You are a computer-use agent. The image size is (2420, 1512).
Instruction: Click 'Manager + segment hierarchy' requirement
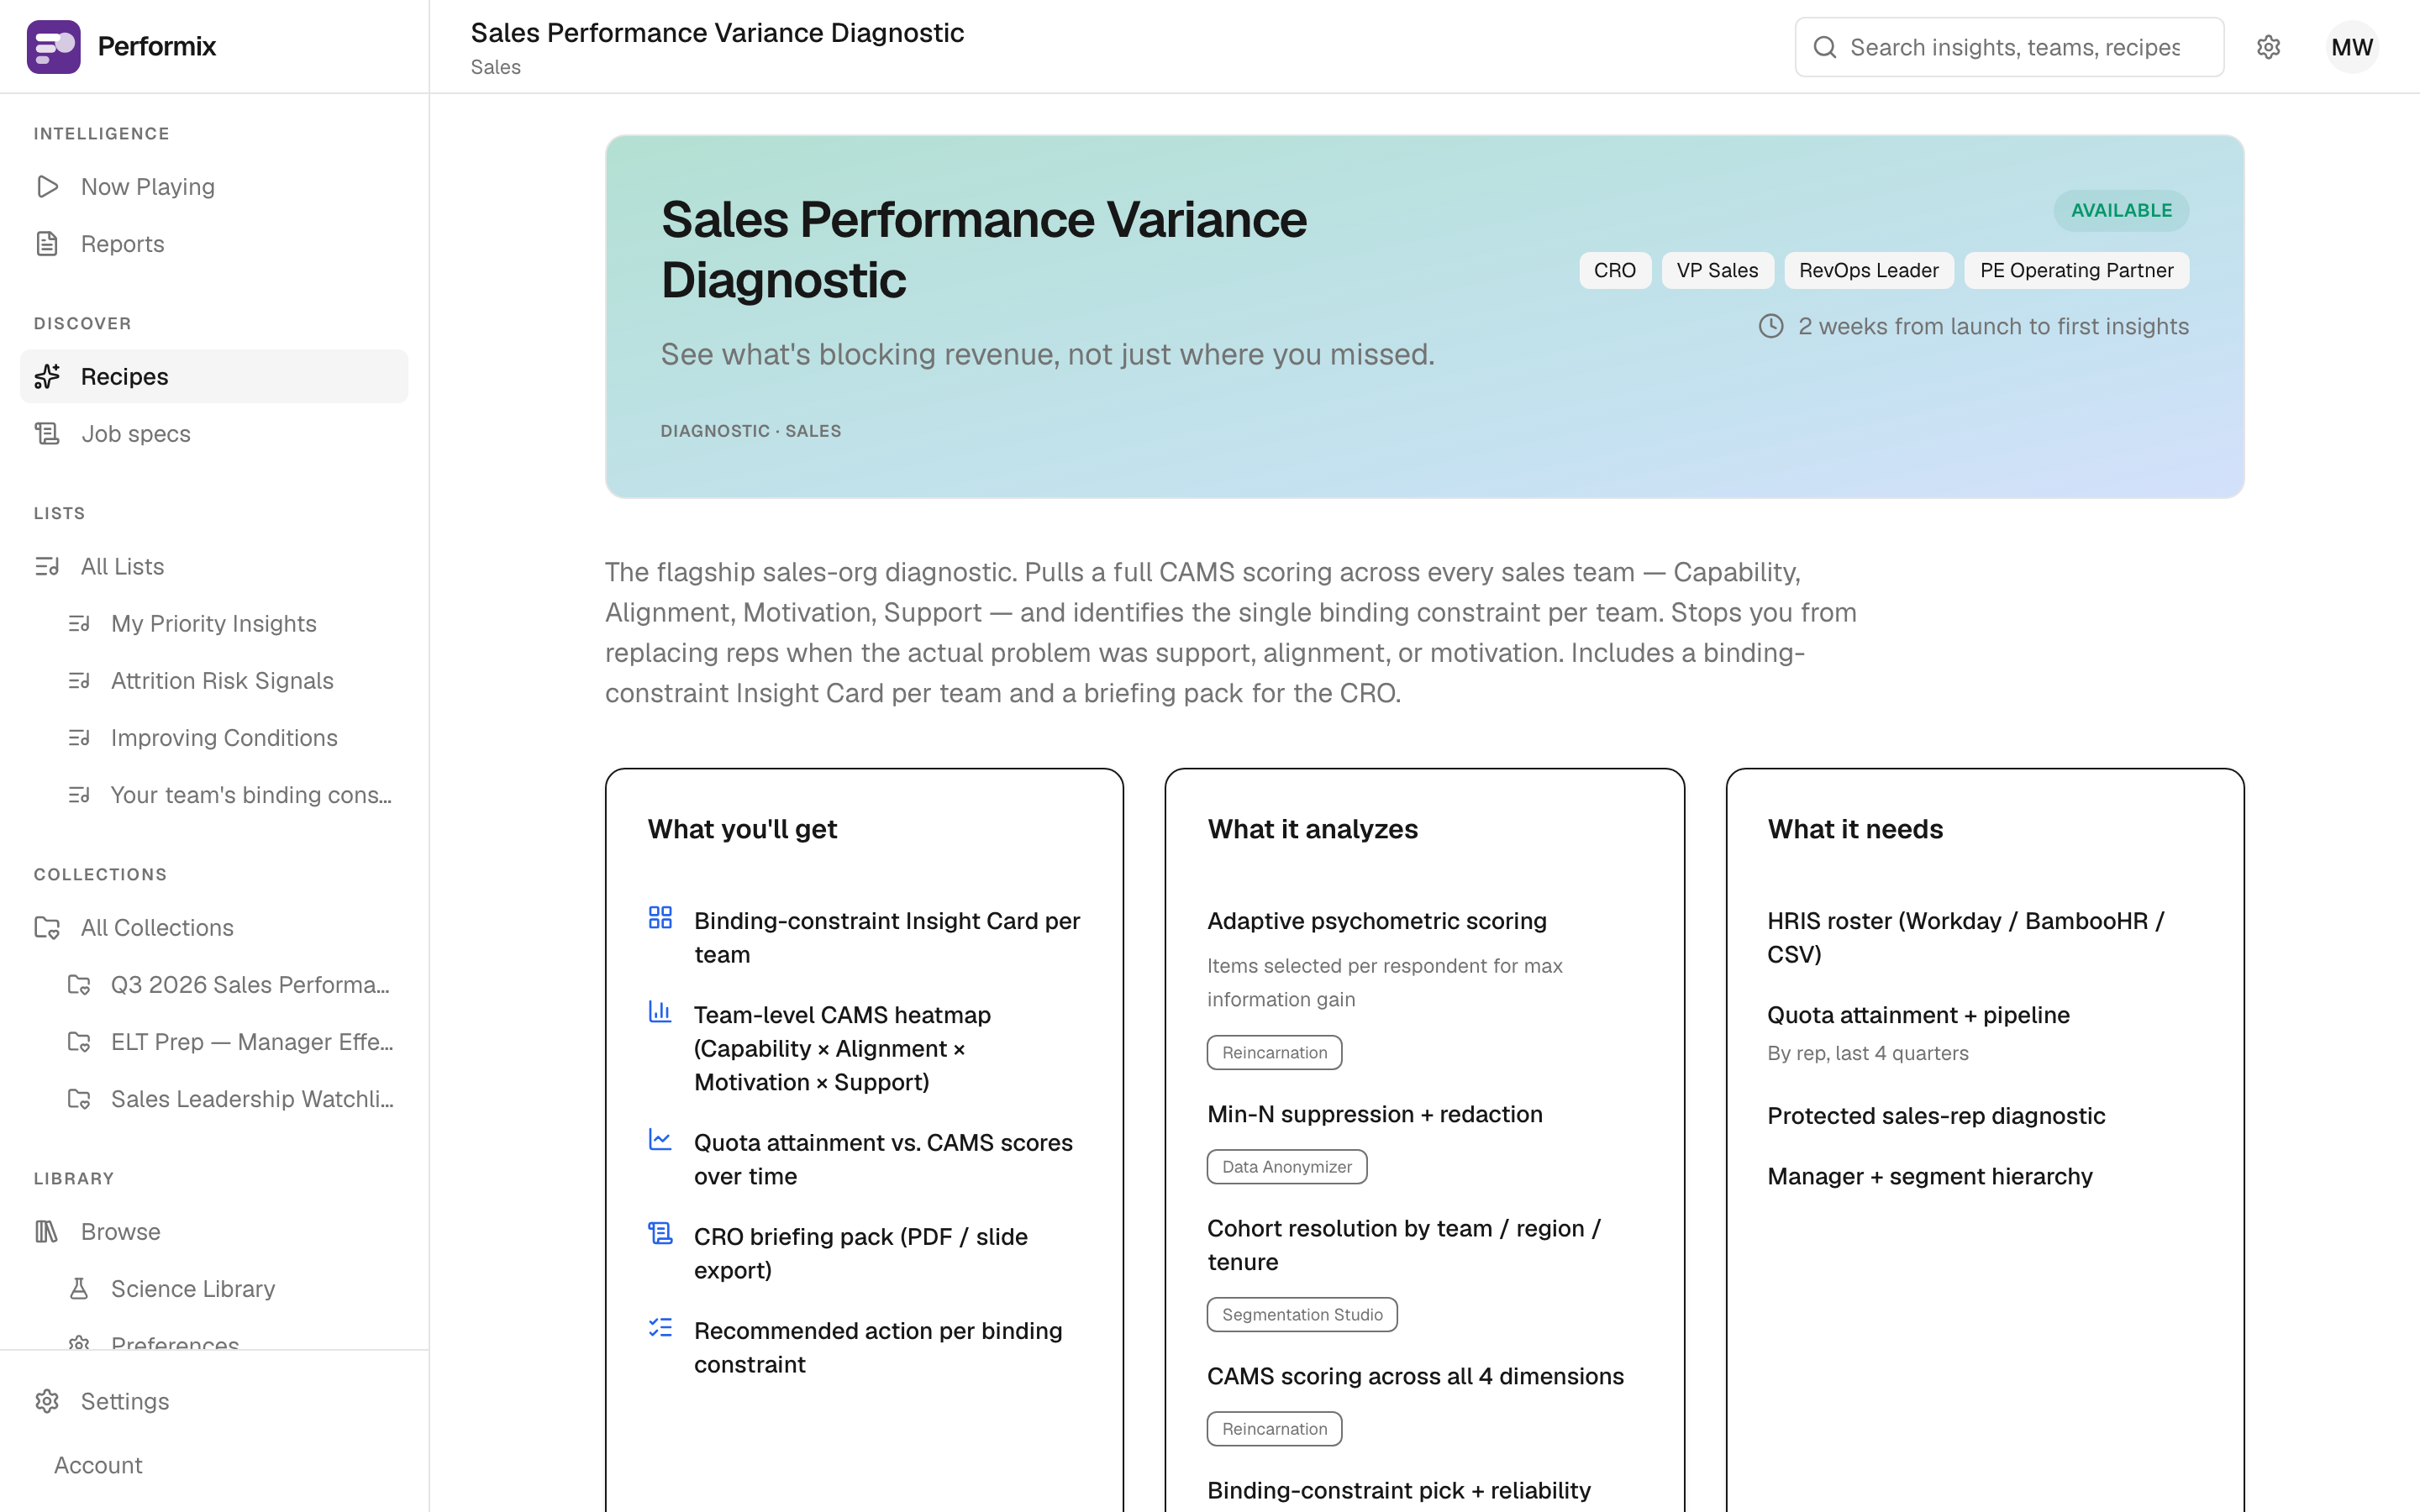point(1929,1176)
